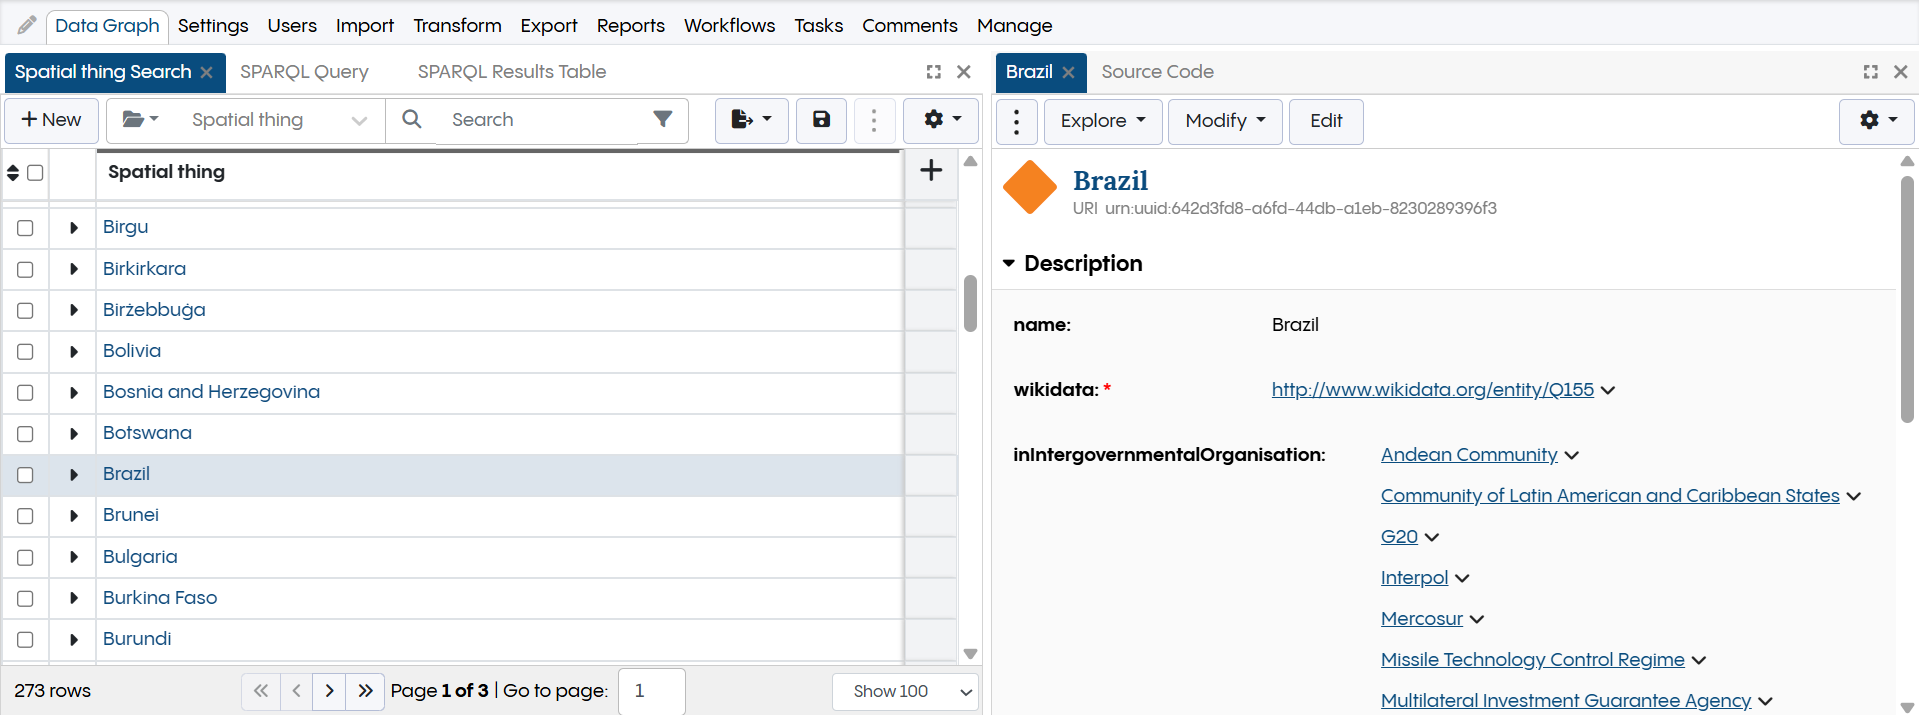Check the checkbox for Bolivia row
The image size is (1919, 715).
26,352
